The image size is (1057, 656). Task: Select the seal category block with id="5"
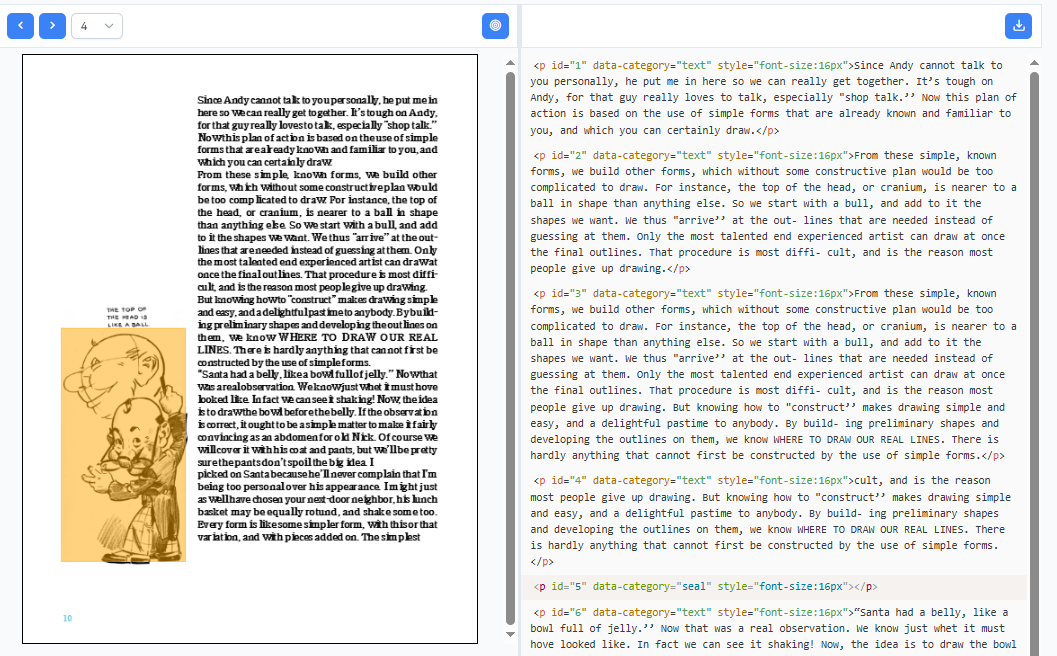[774, 587]
